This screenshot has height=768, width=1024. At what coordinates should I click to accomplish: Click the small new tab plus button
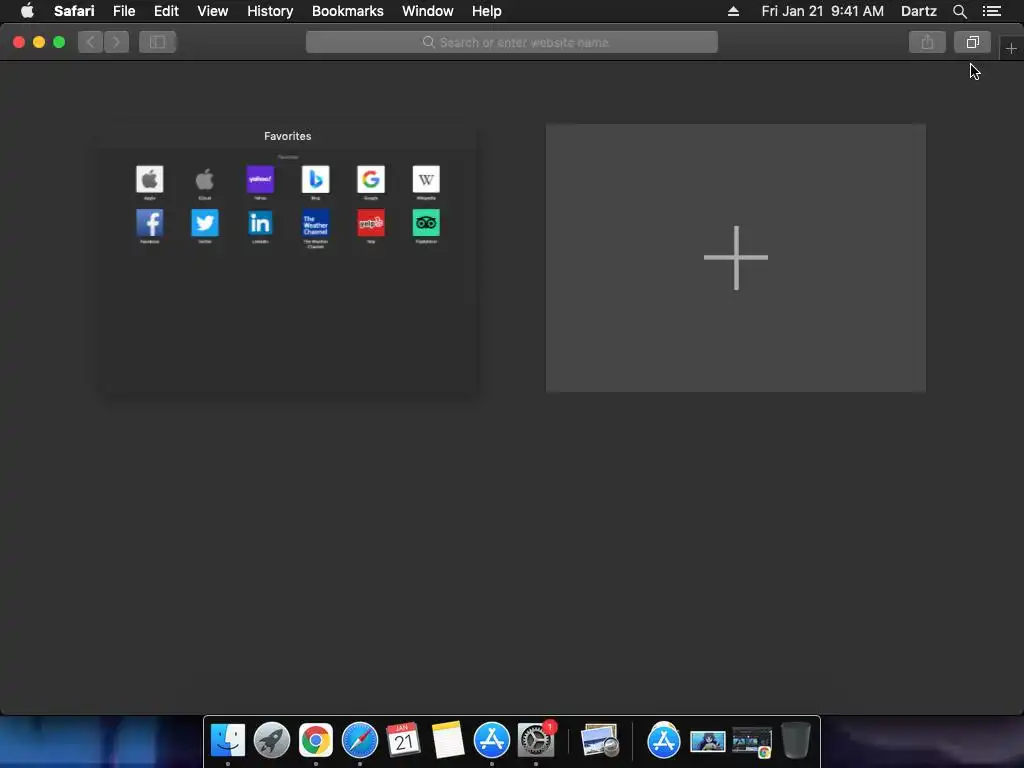1011,48
